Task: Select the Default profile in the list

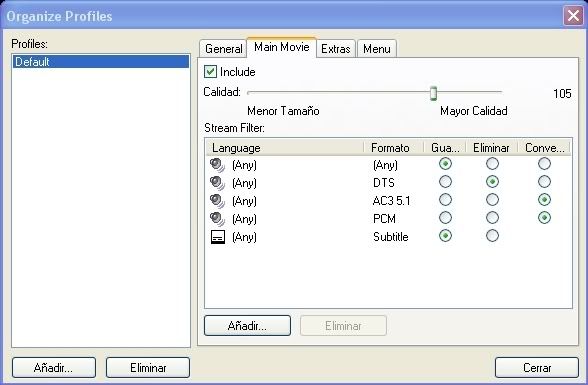Action: pyautogui.click(x=100, y=61)
